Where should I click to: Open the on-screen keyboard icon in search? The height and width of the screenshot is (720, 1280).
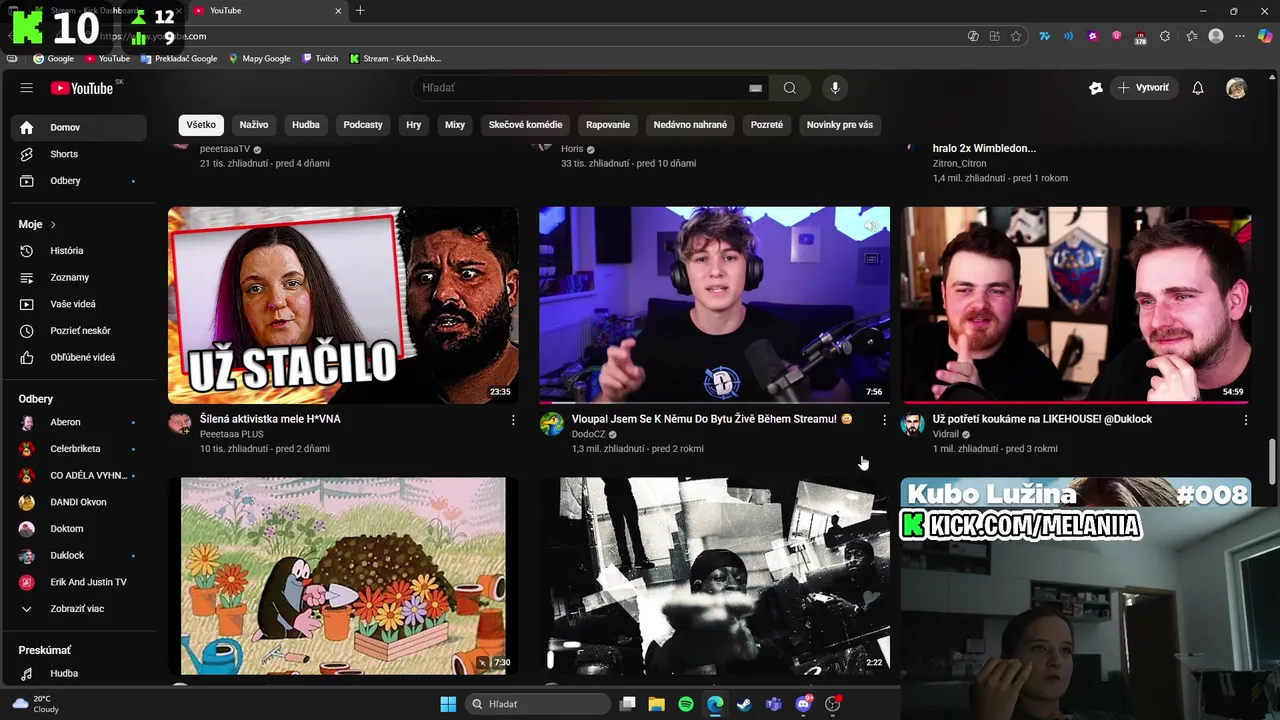pyautogui.click(x=755, y=88)
